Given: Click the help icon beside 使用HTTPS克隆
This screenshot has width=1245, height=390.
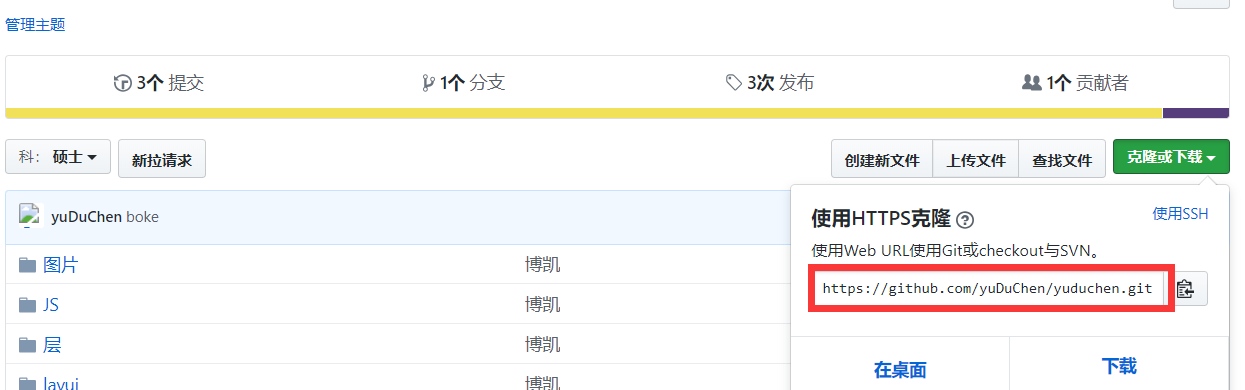Looking at the screenshot, I should click(965, 220).
